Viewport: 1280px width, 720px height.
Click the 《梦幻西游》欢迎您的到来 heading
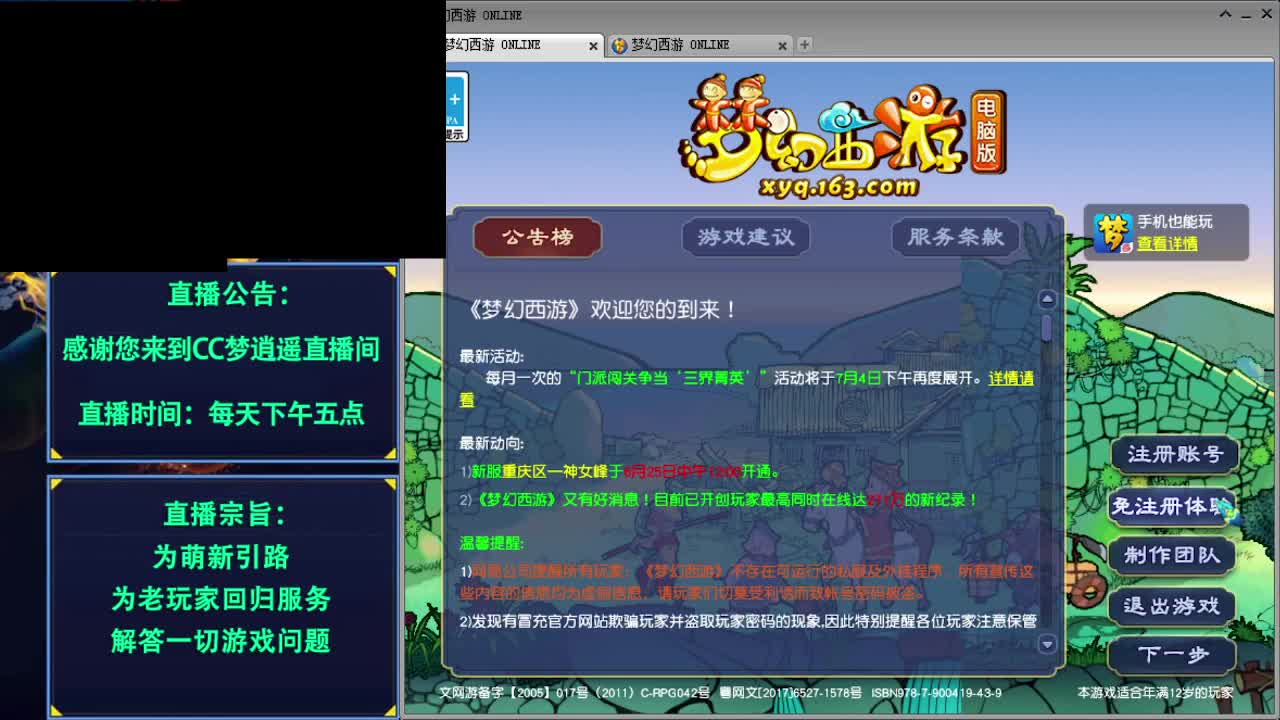[600, 310]
